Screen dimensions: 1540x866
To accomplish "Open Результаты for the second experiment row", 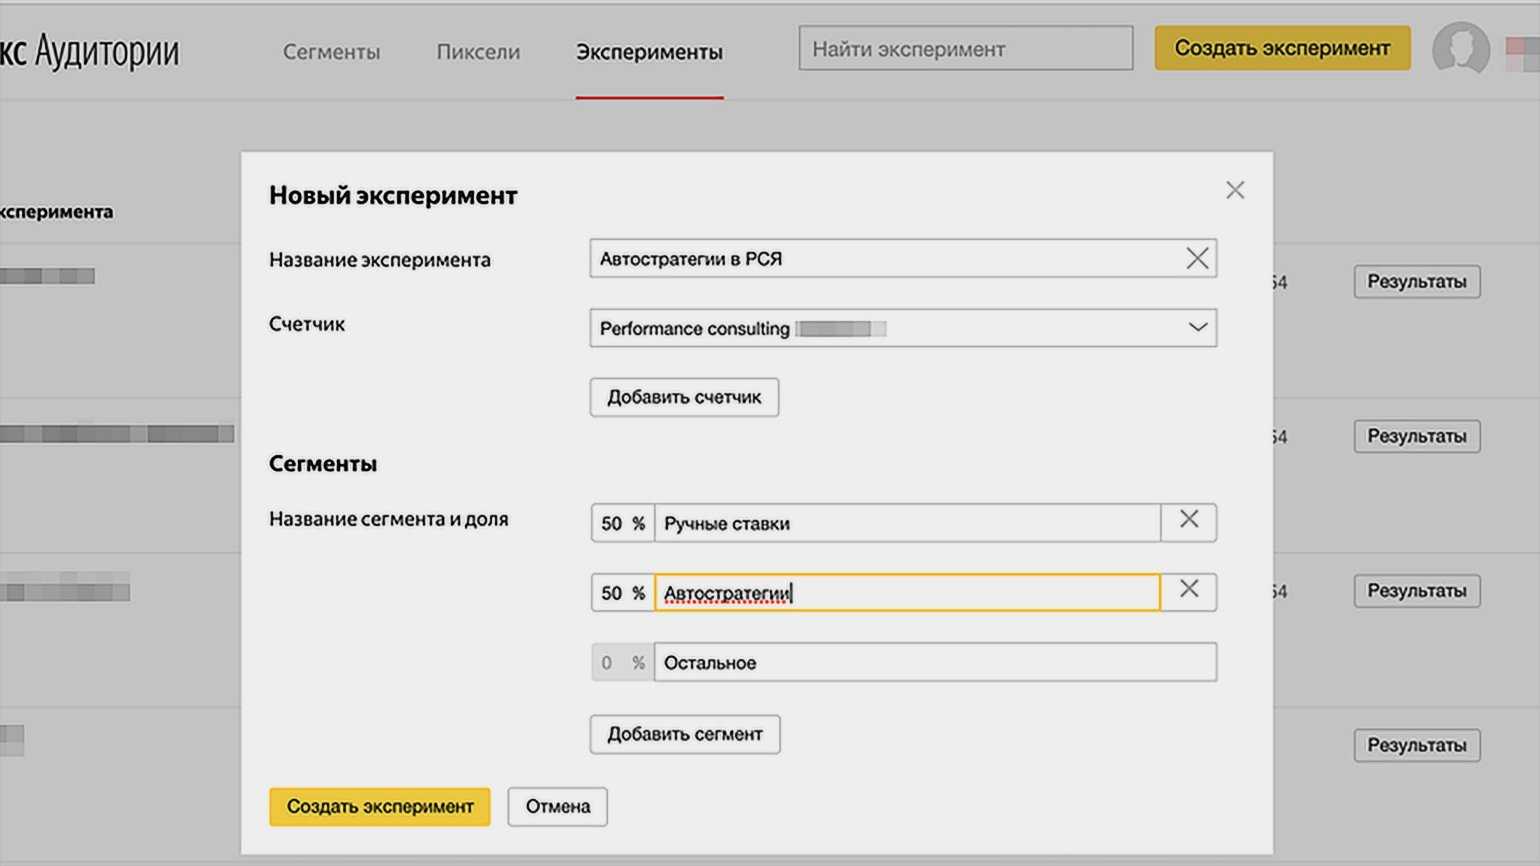I will (1417, 436).
